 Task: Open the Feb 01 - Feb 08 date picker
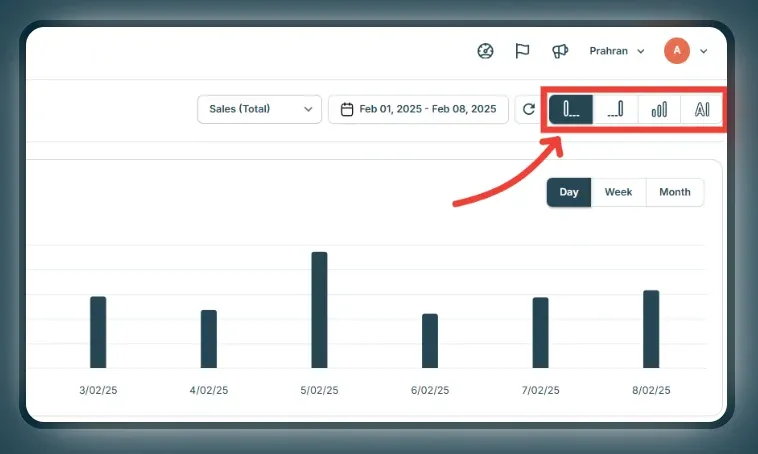(x=418, y=109)
